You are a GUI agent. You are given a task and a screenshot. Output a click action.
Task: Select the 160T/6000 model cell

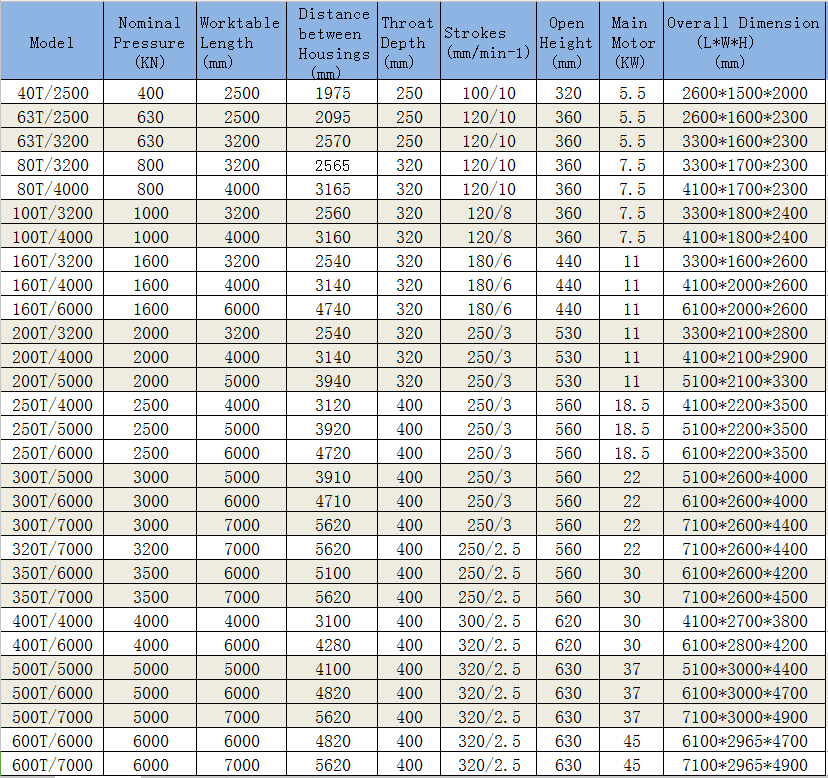[53, 309]
